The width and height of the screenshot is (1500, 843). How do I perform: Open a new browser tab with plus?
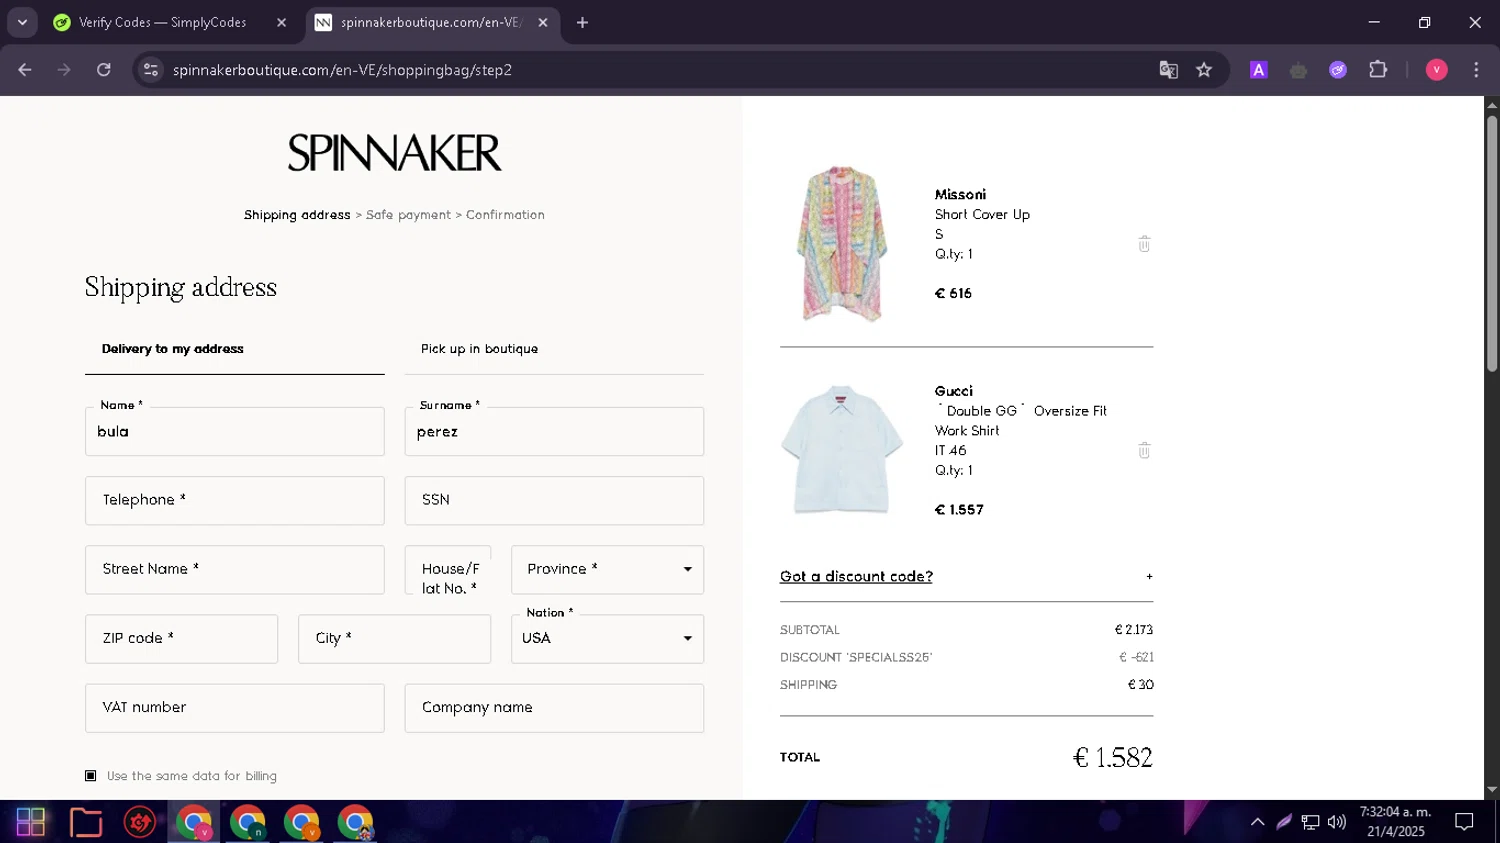[583, 23]
